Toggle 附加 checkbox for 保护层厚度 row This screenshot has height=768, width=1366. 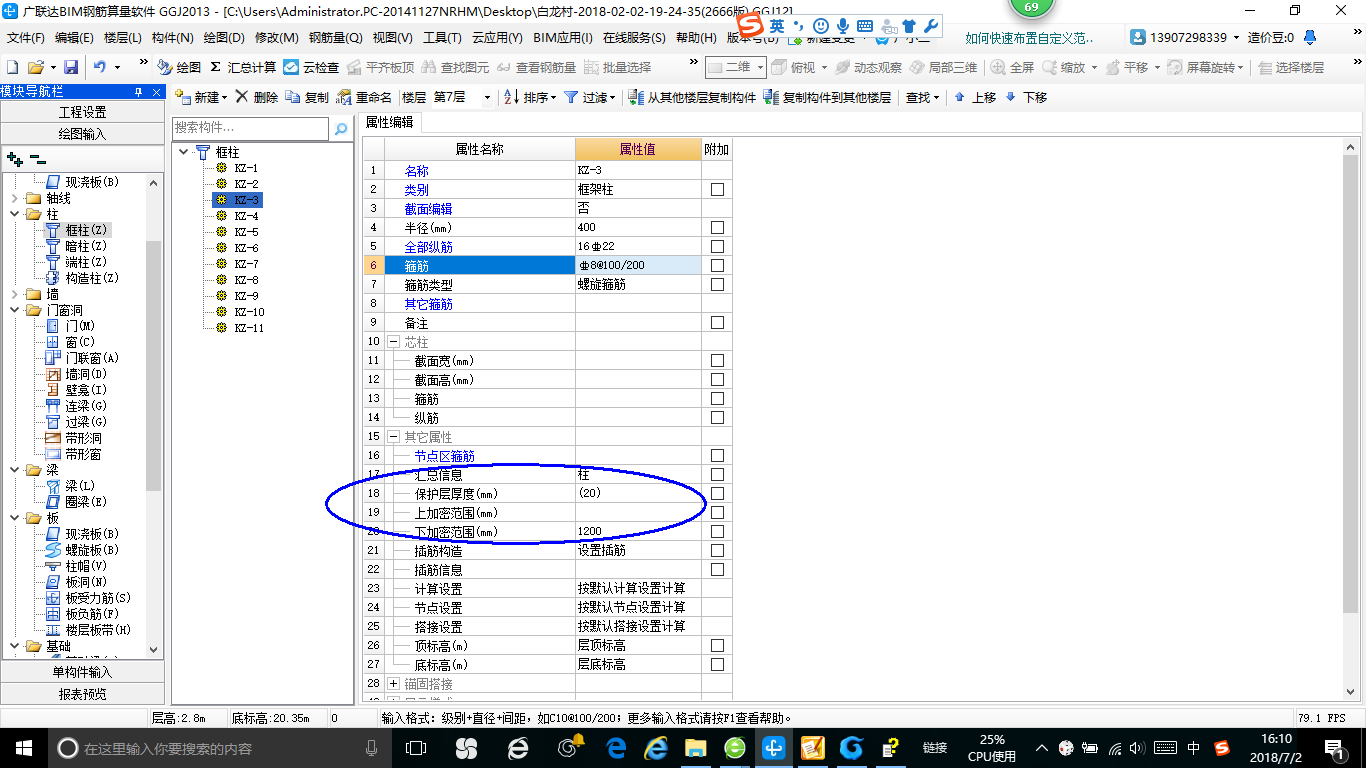(717, 494)
